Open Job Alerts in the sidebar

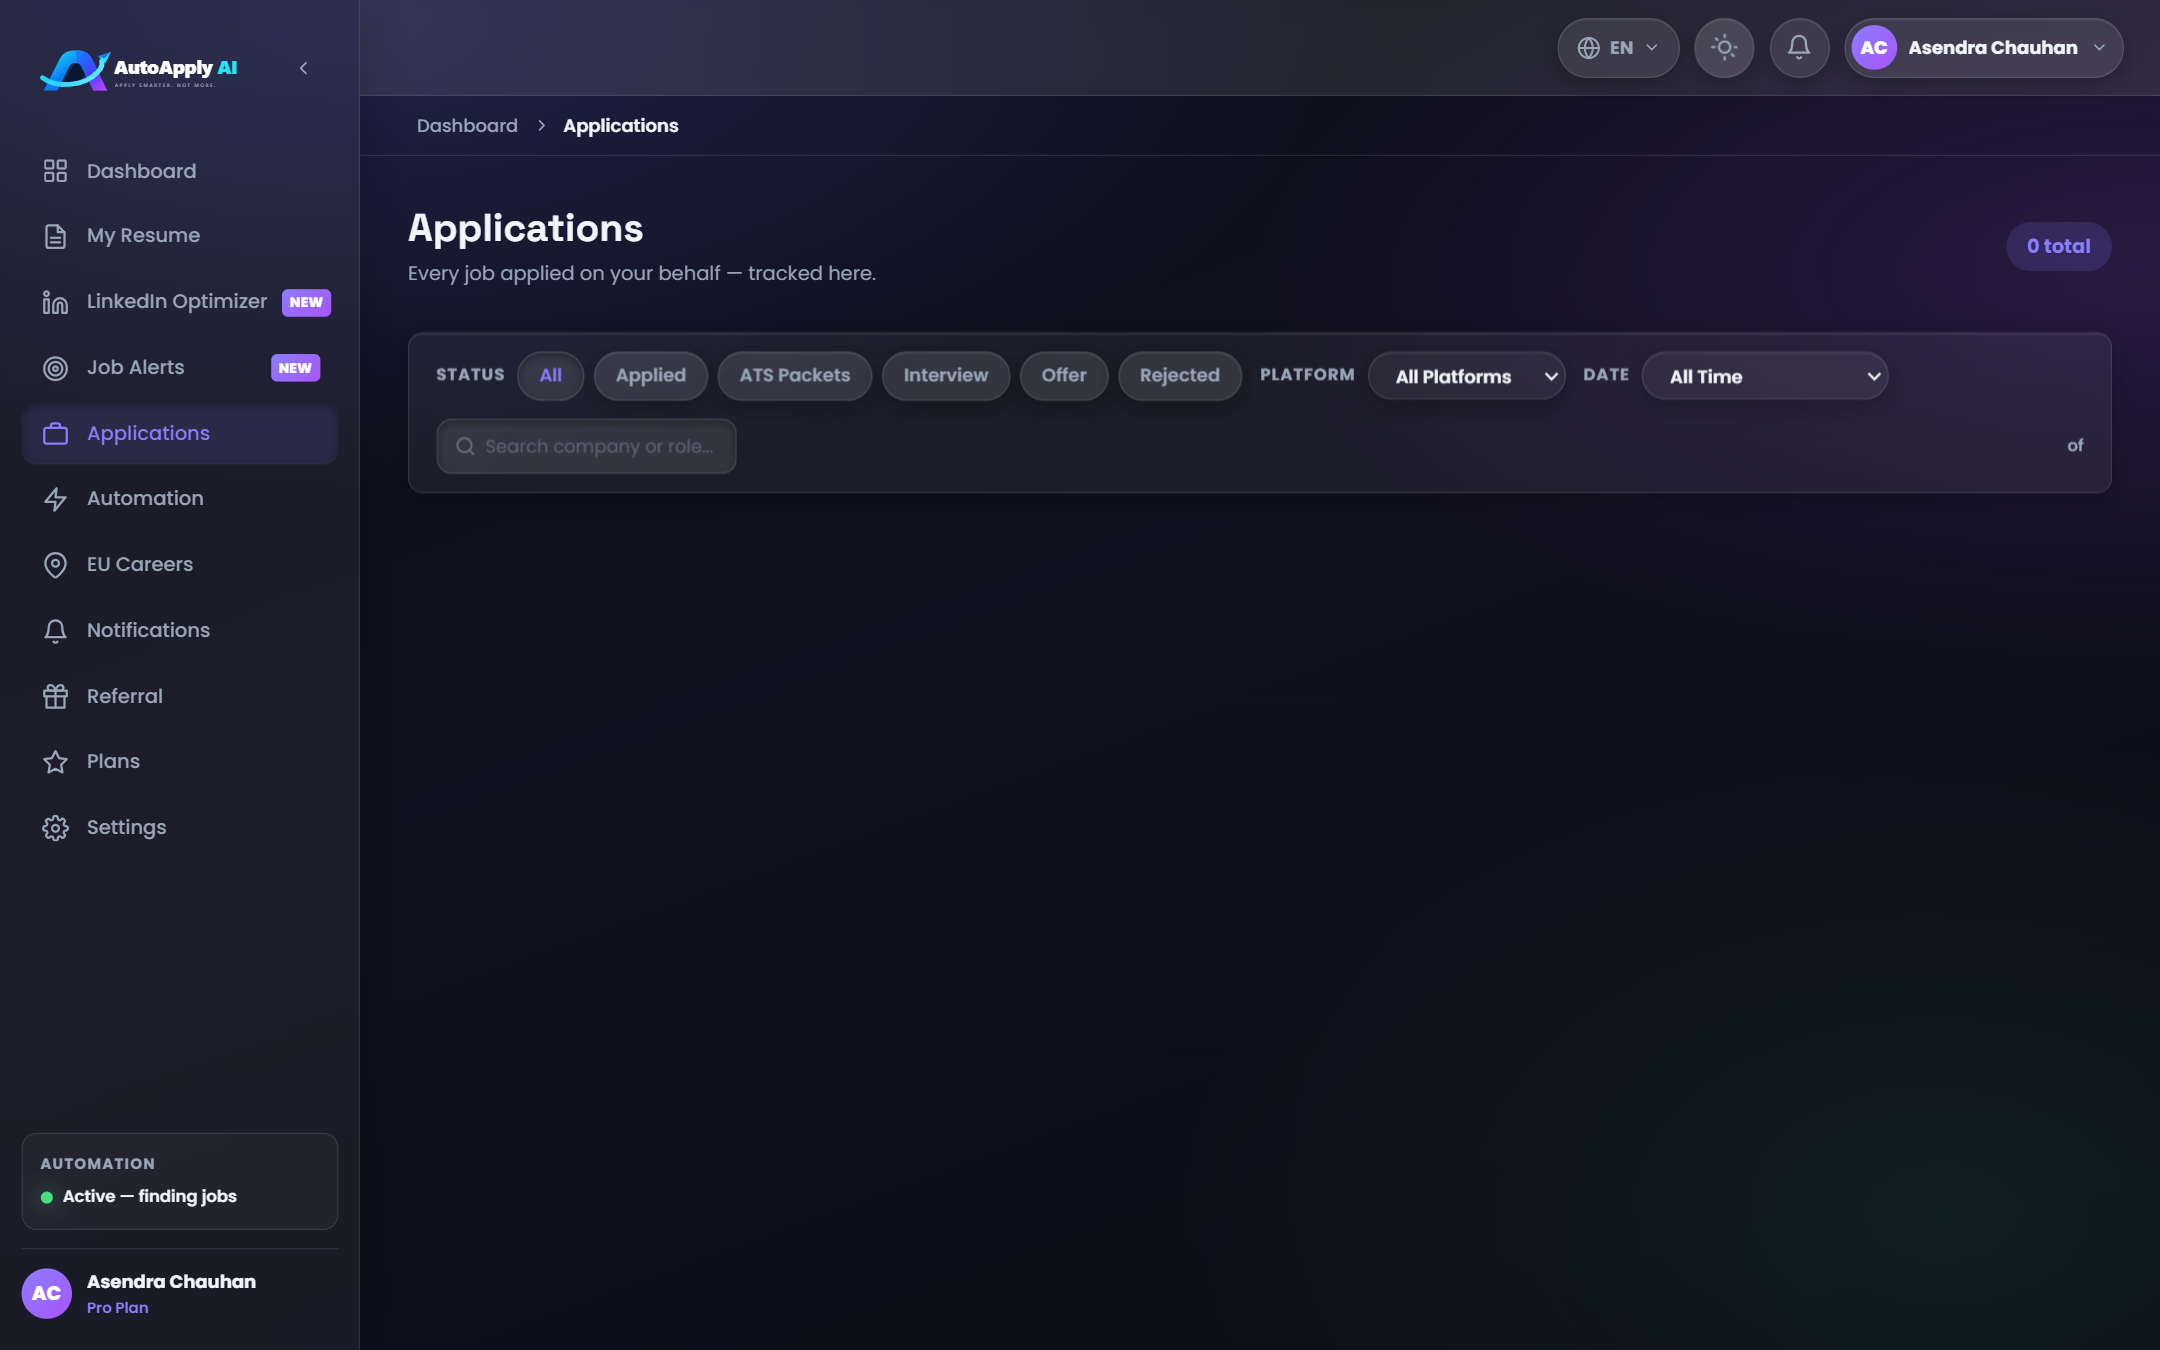180,368
